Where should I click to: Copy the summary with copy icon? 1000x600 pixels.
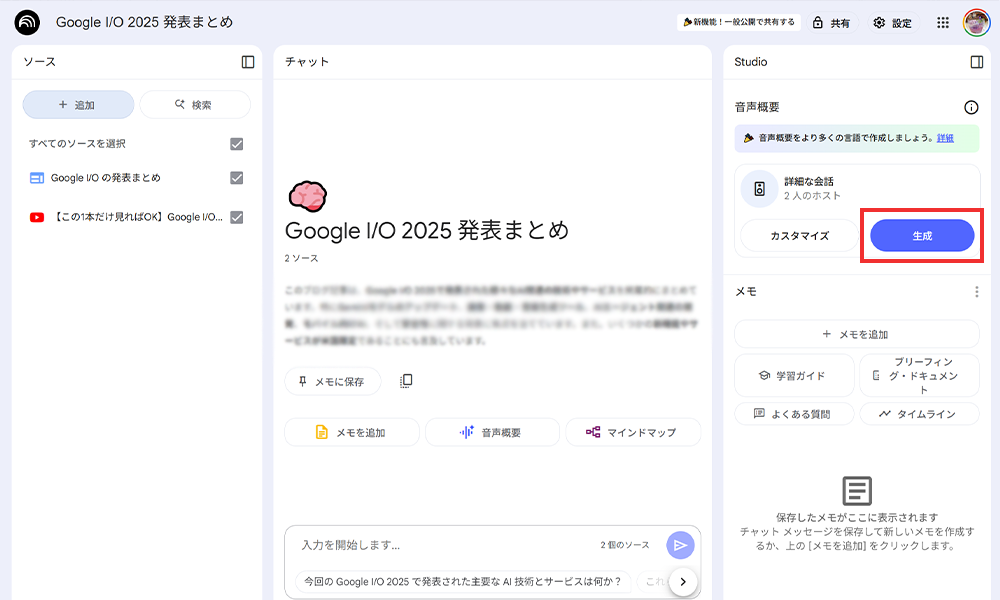(x=406, y=381)
